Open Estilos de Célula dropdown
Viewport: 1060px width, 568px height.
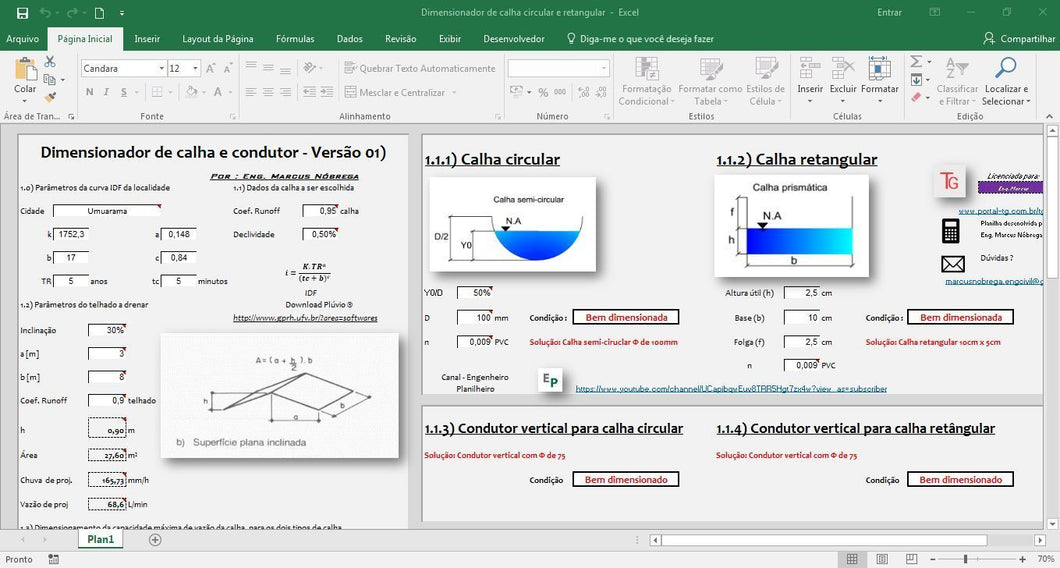pos(765,81)
